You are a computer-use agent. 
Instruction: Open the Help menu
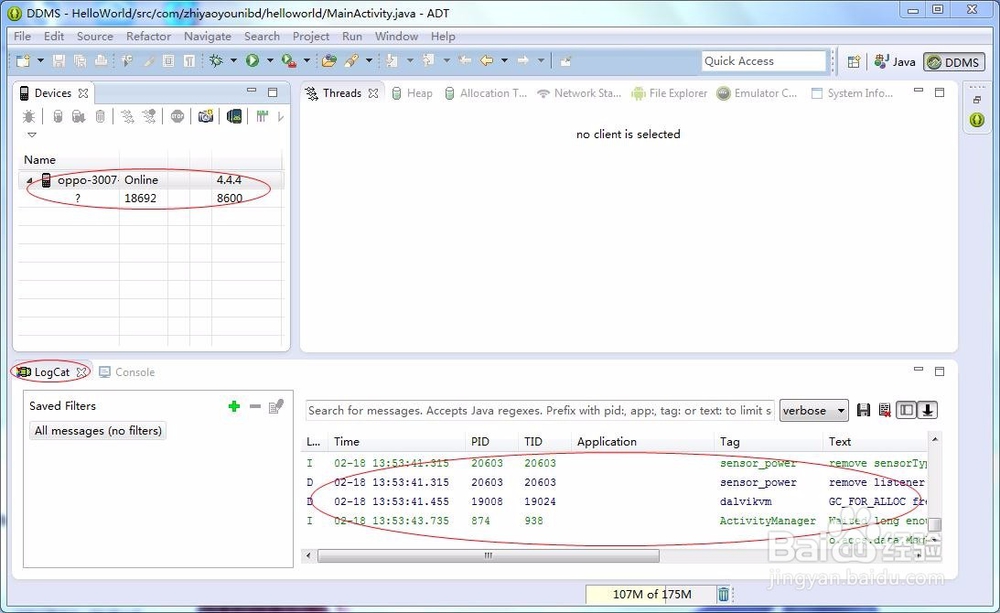click(x=443, y=36)
